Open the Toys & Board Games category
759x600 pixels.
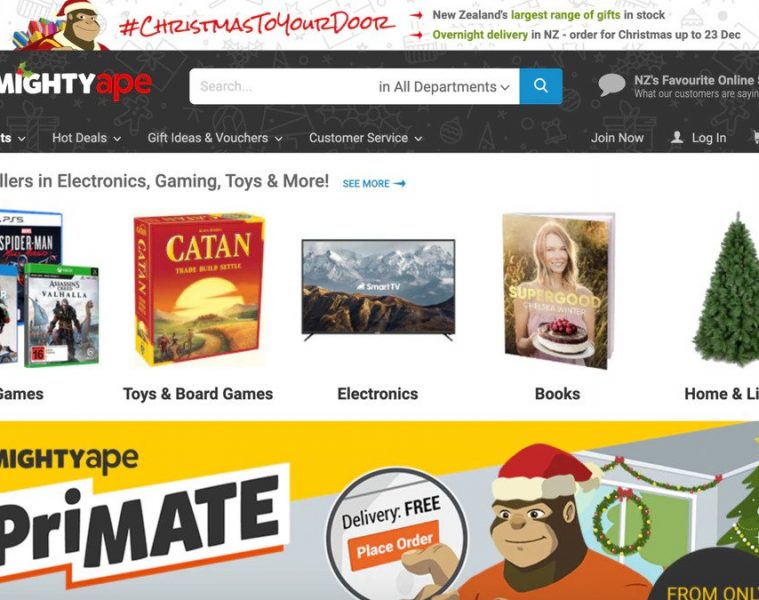point(198,394)
